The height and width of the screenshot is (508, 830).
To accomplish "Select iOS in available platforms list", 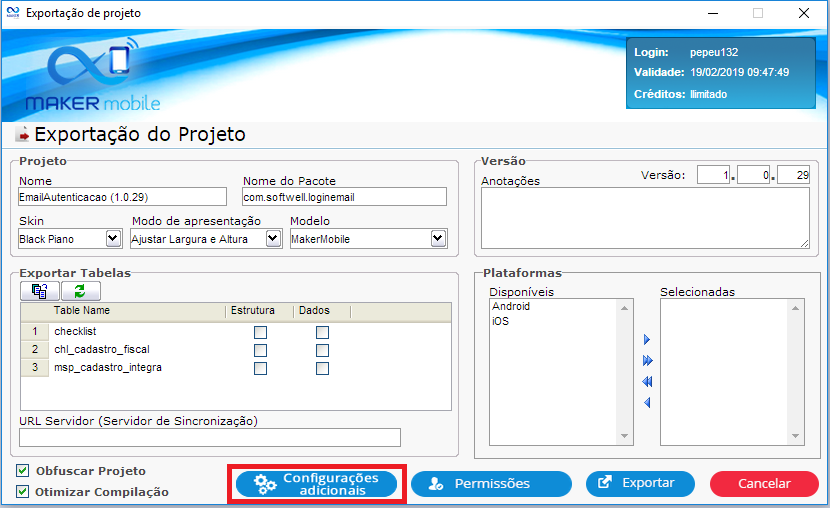I will click(500, 322).
